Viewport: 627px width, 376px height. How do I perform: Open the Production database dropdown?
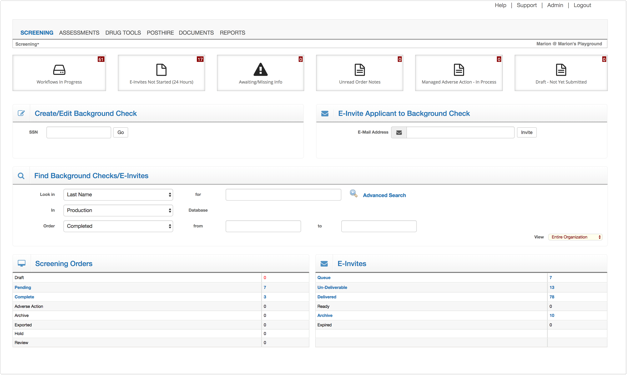click(x=118, y=210)
